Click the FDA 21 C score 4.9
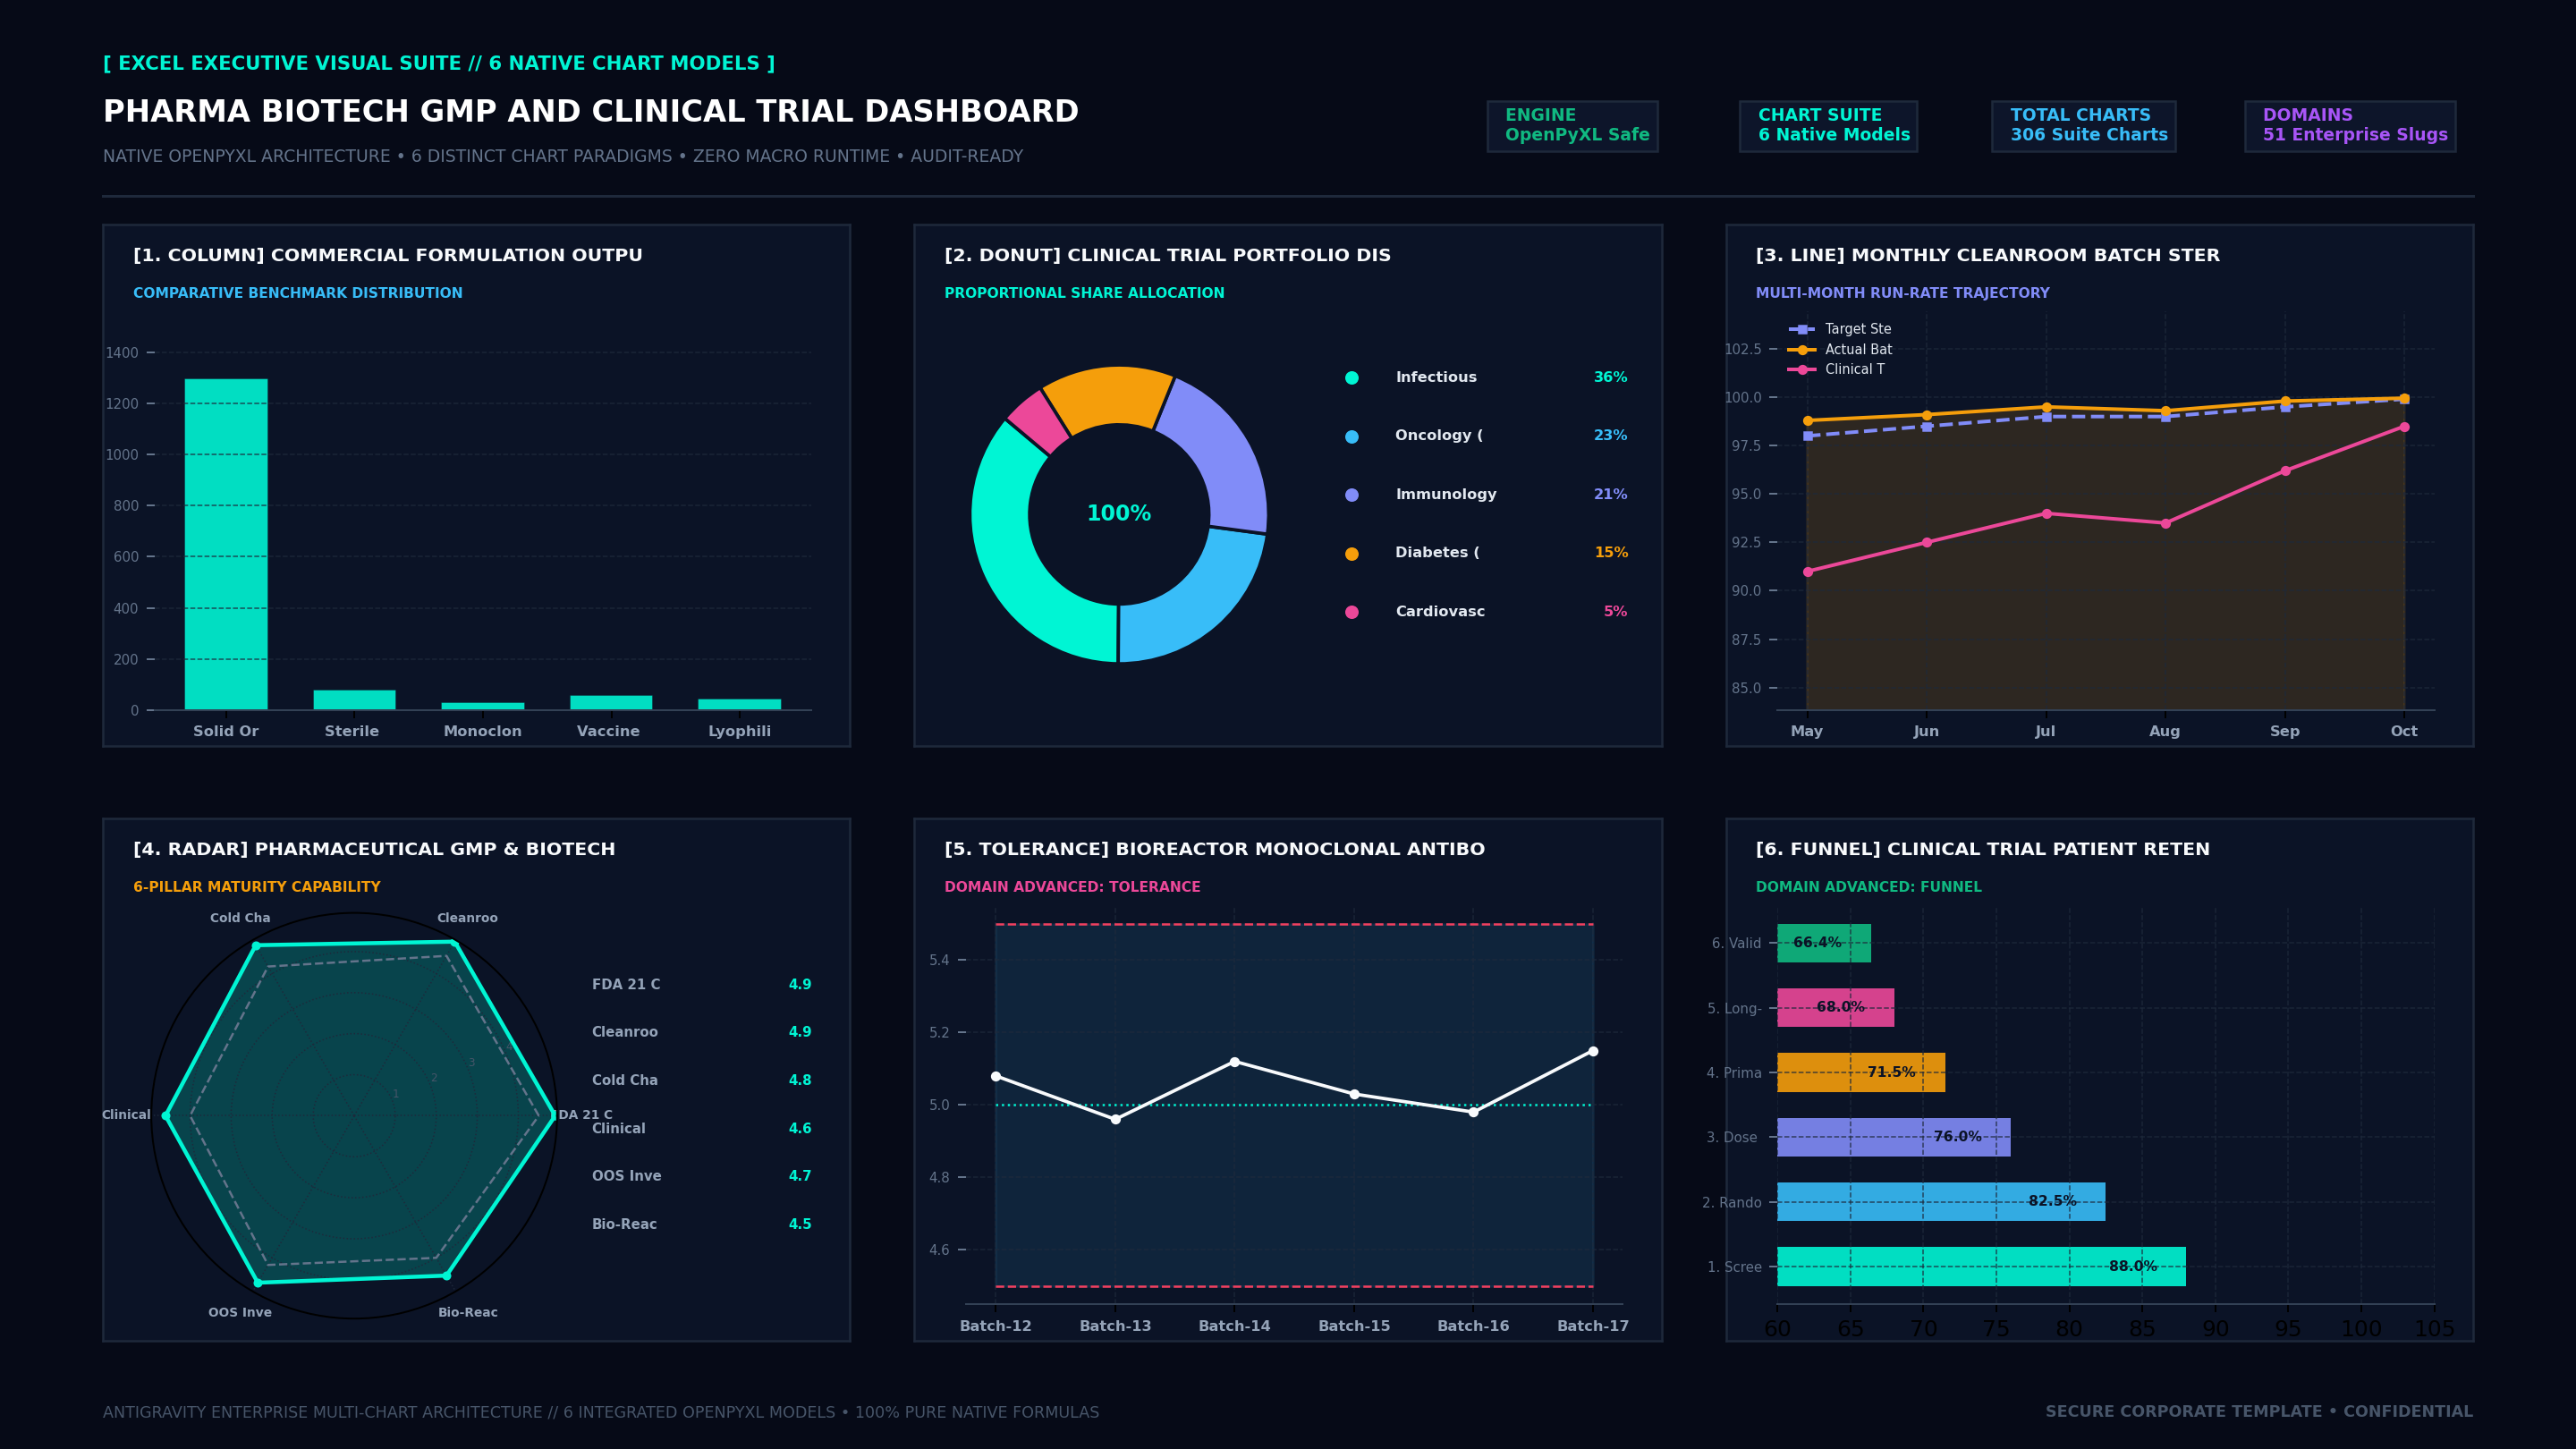The height and width of the screenshot is (1449, 2576). point(800,985)
